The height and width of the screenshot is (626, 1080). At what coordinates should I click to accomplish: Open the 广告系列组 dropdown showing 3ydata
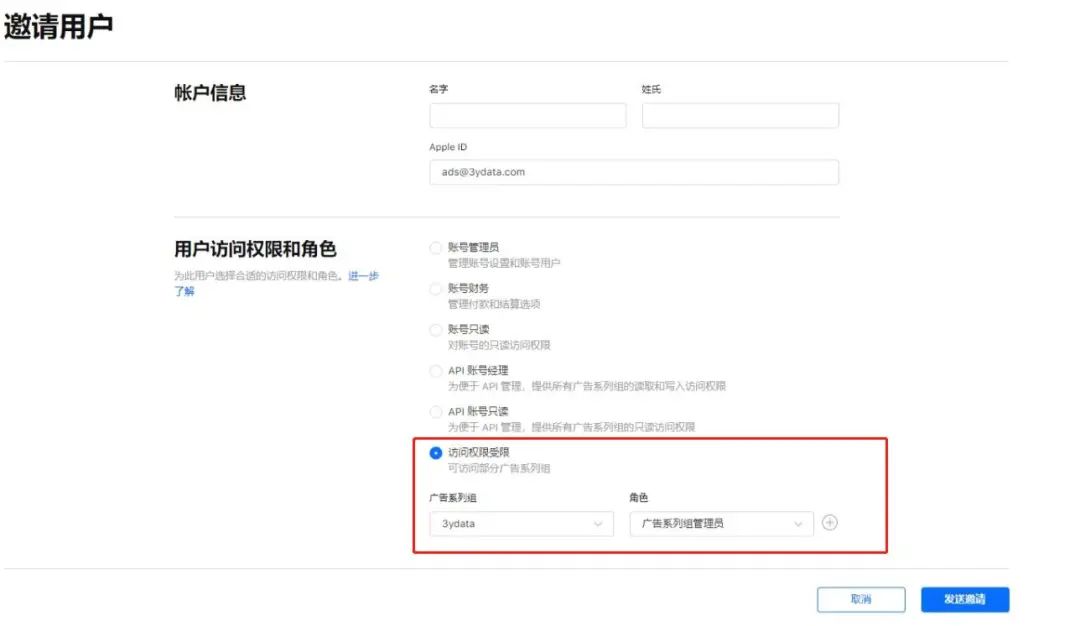pyautogui.click(x=521, y=523)
